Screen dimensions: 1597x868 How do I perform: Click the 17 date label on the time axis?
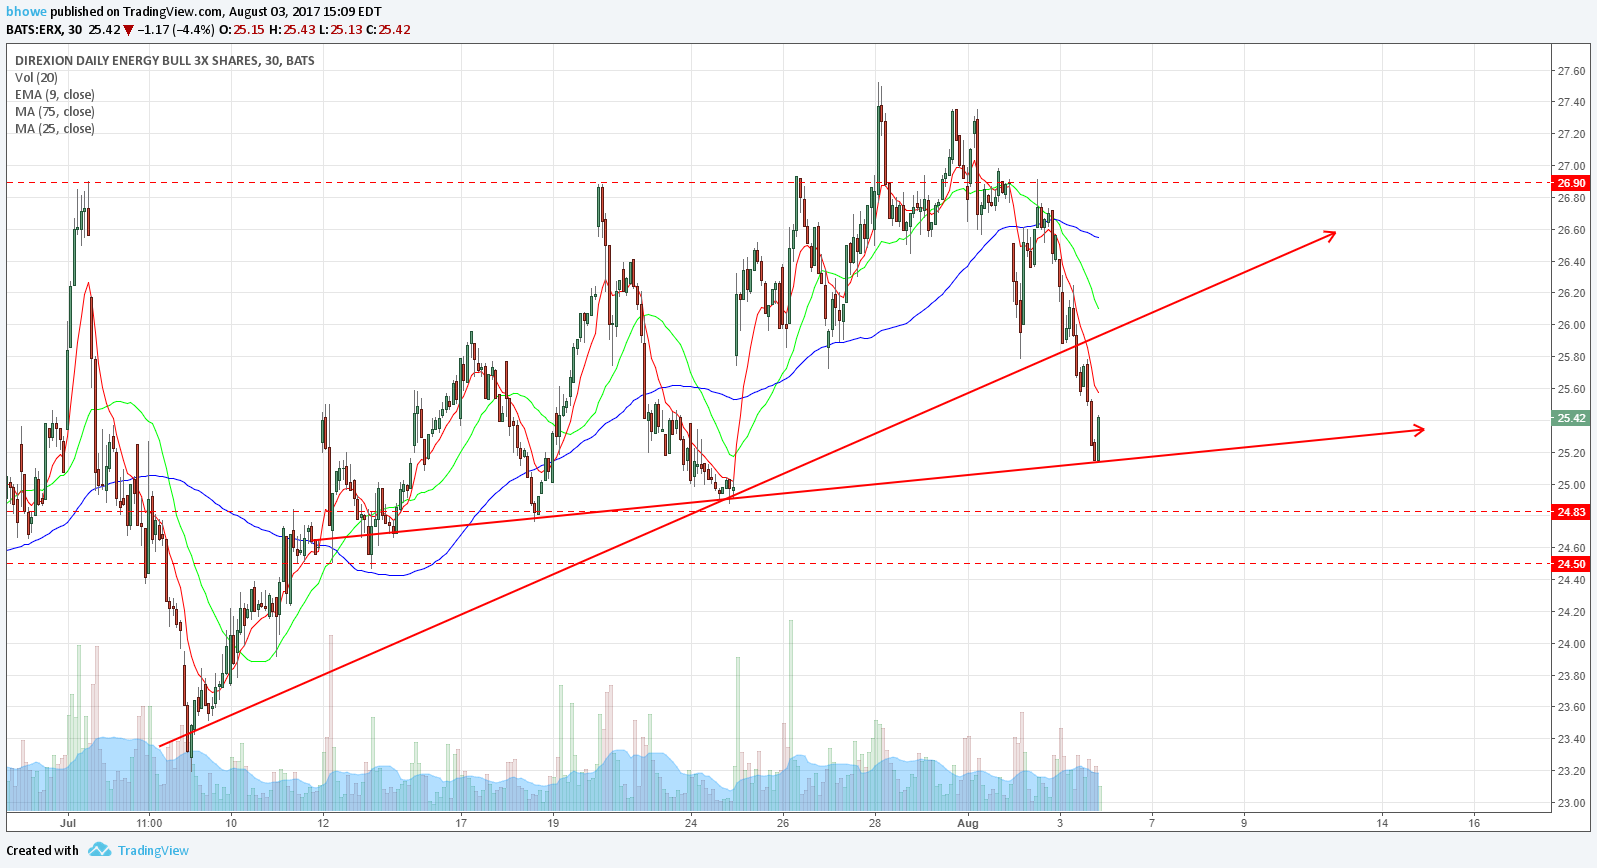tap(461, 823)
